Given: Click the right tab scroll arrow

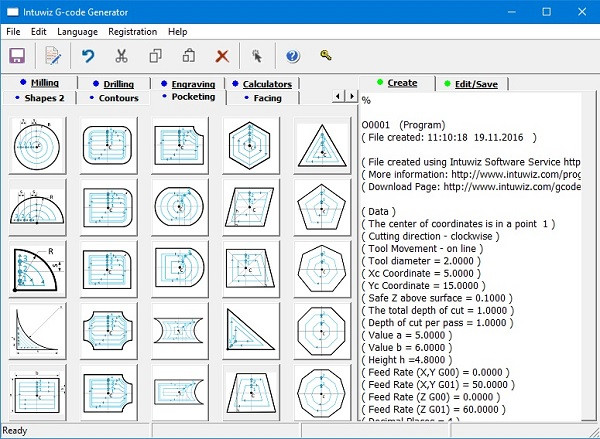Looking at the screenshot, I should click(x=351, y=96).
